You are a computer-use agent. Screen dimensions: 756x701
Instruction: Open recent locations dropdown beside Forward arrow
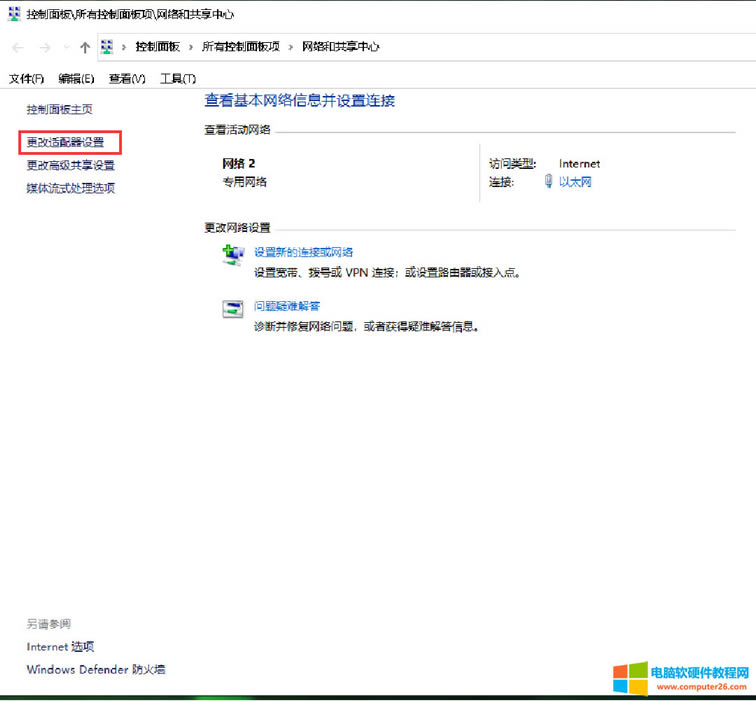(66, 48)
